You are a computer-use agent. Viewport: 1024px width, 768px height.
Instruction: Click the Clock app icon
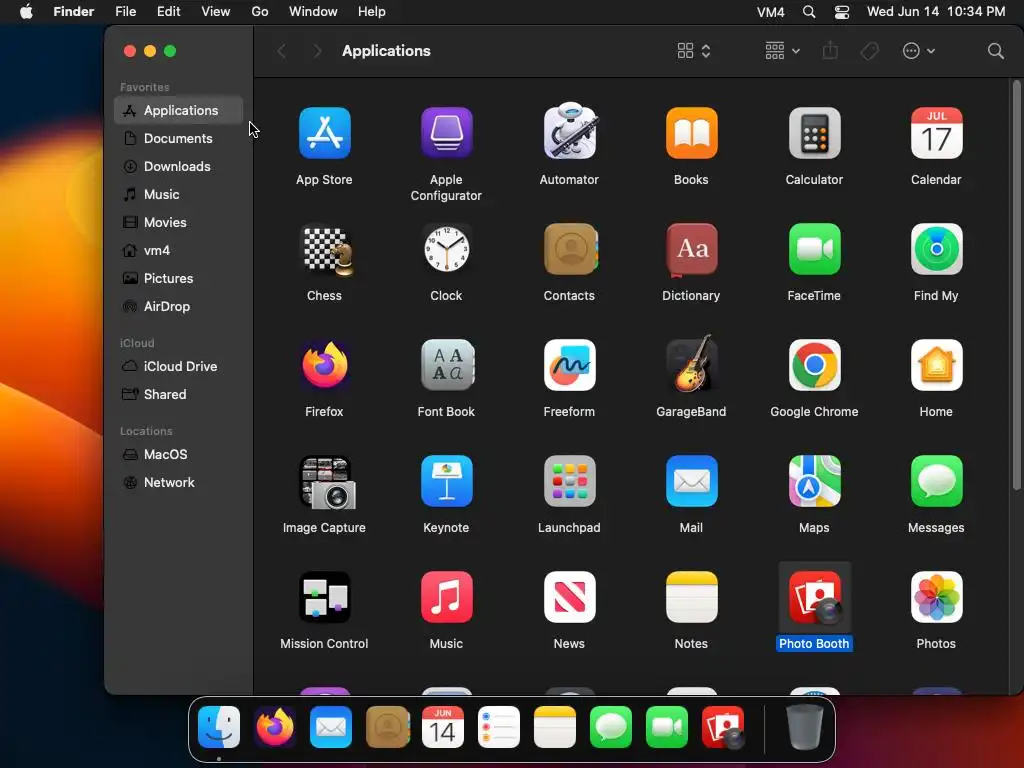tap(447, 249)
